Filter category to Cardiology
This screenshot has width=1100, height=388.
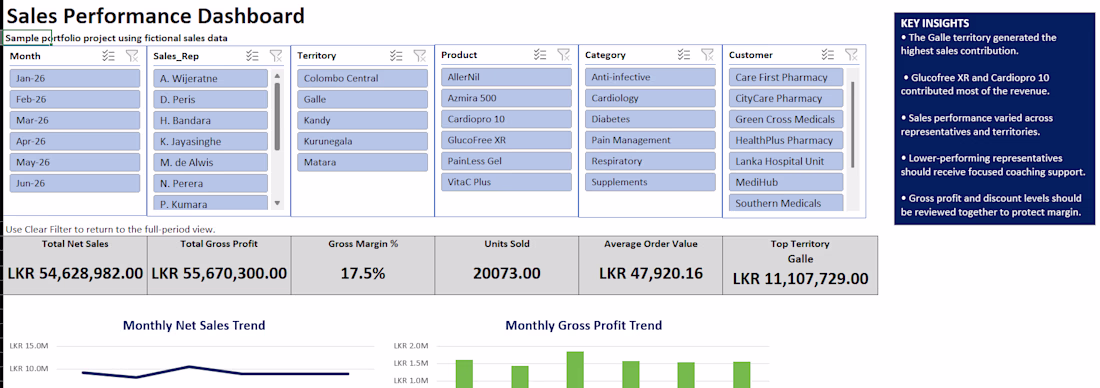coord(650,98)
